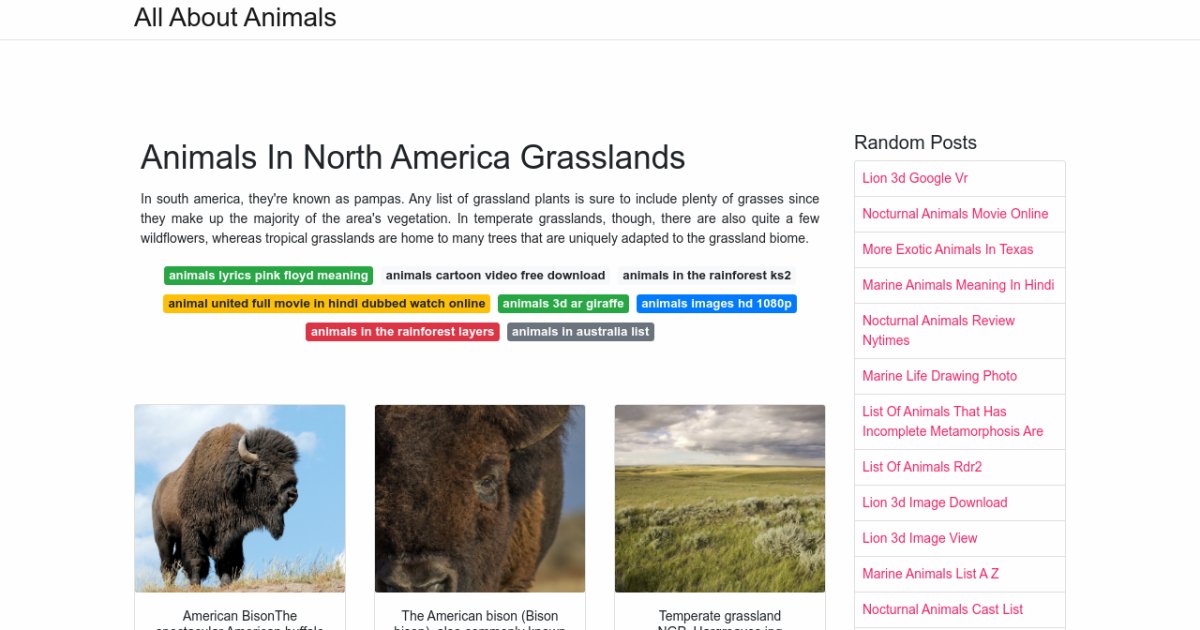Click the 'animals 3d ar giraffe' tag
Image resolution: width=1200 pixels, height=630 pixels.
563,303
